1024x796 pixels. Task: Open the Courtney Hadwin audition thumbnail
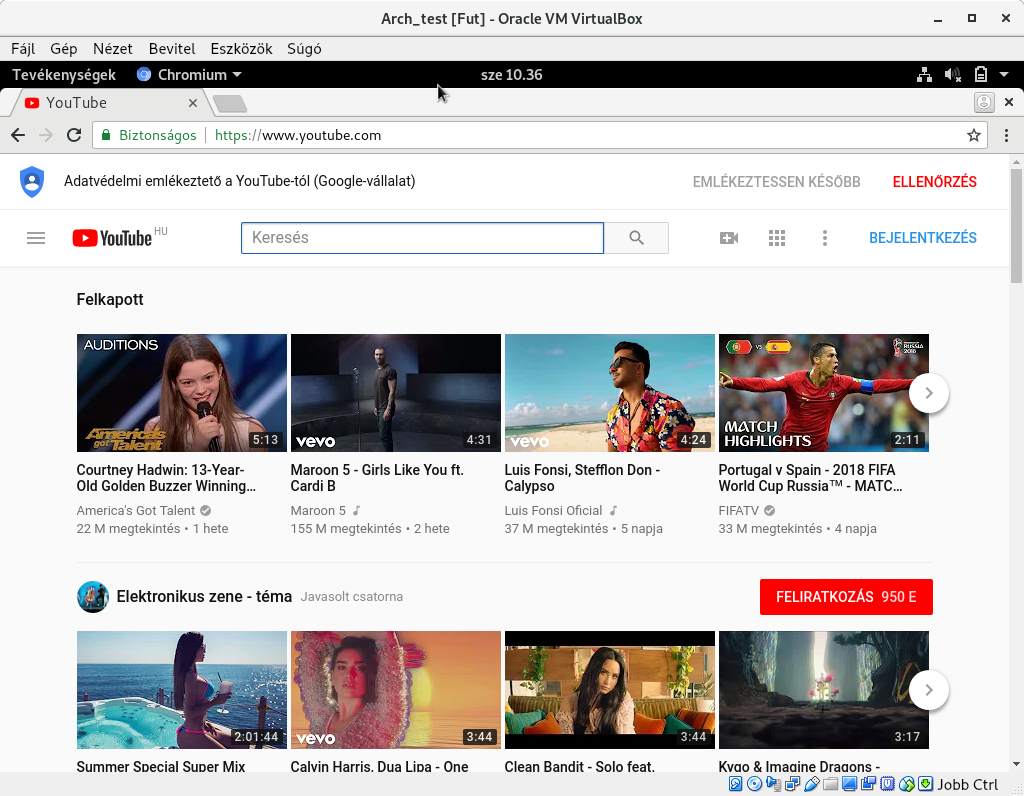coord(182,393)
